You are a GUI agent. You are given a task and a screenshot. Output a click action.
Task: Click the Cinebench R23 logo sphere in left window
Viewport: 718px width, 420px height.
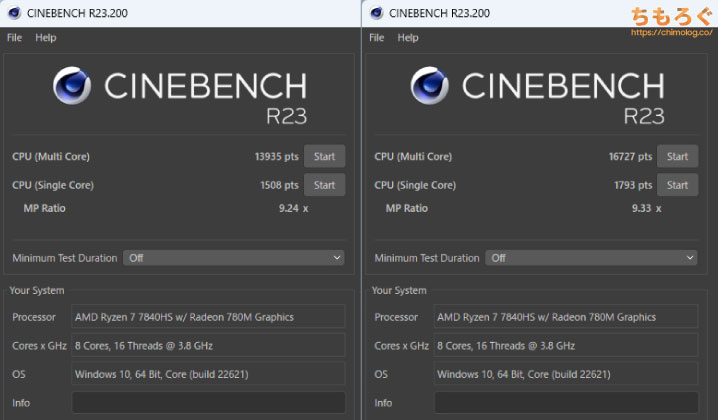(72, 86)
